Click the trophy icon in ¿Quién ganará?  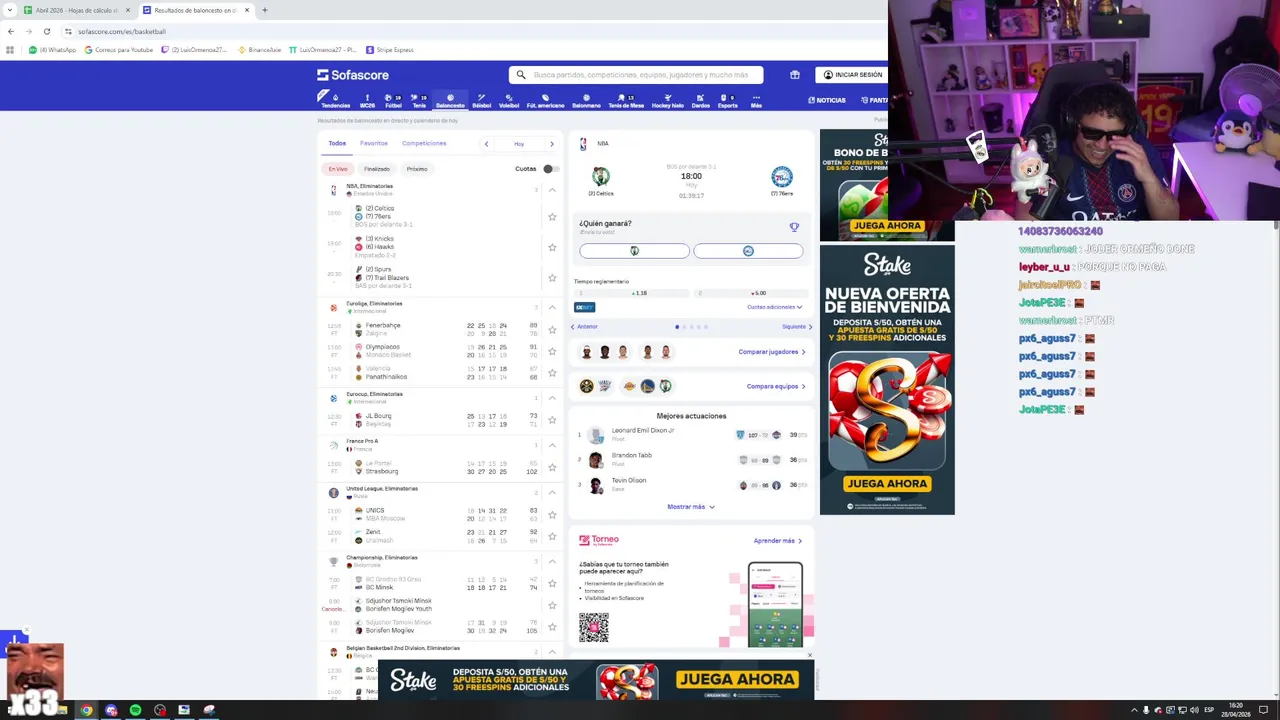point(794,227)
